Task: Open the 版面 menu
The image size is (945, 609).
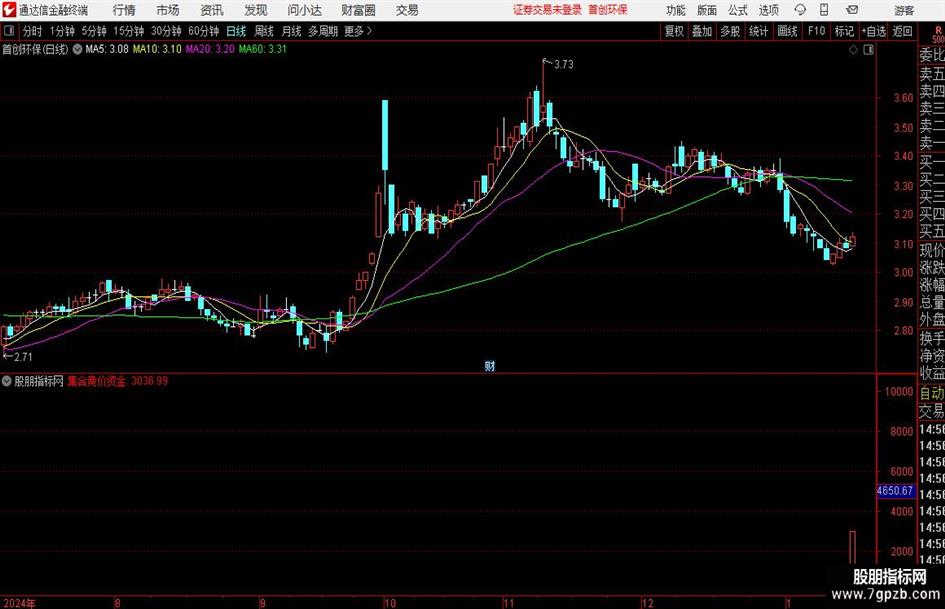Action: click(x=706, y=10)
